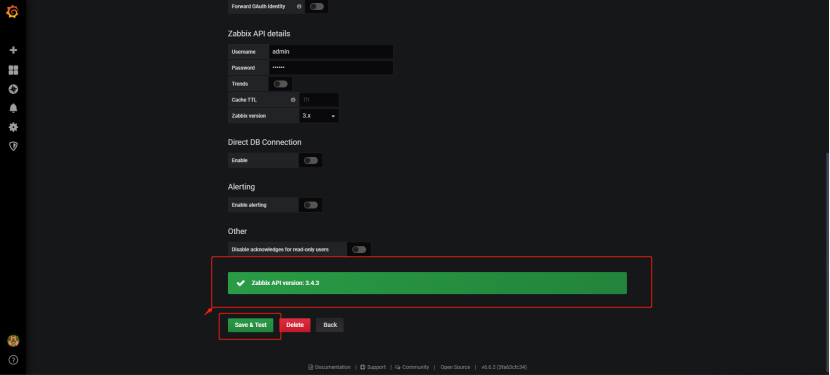Open the Community footer link
Viewport: 830px width, 375px height.
click(x=412, y=367)
